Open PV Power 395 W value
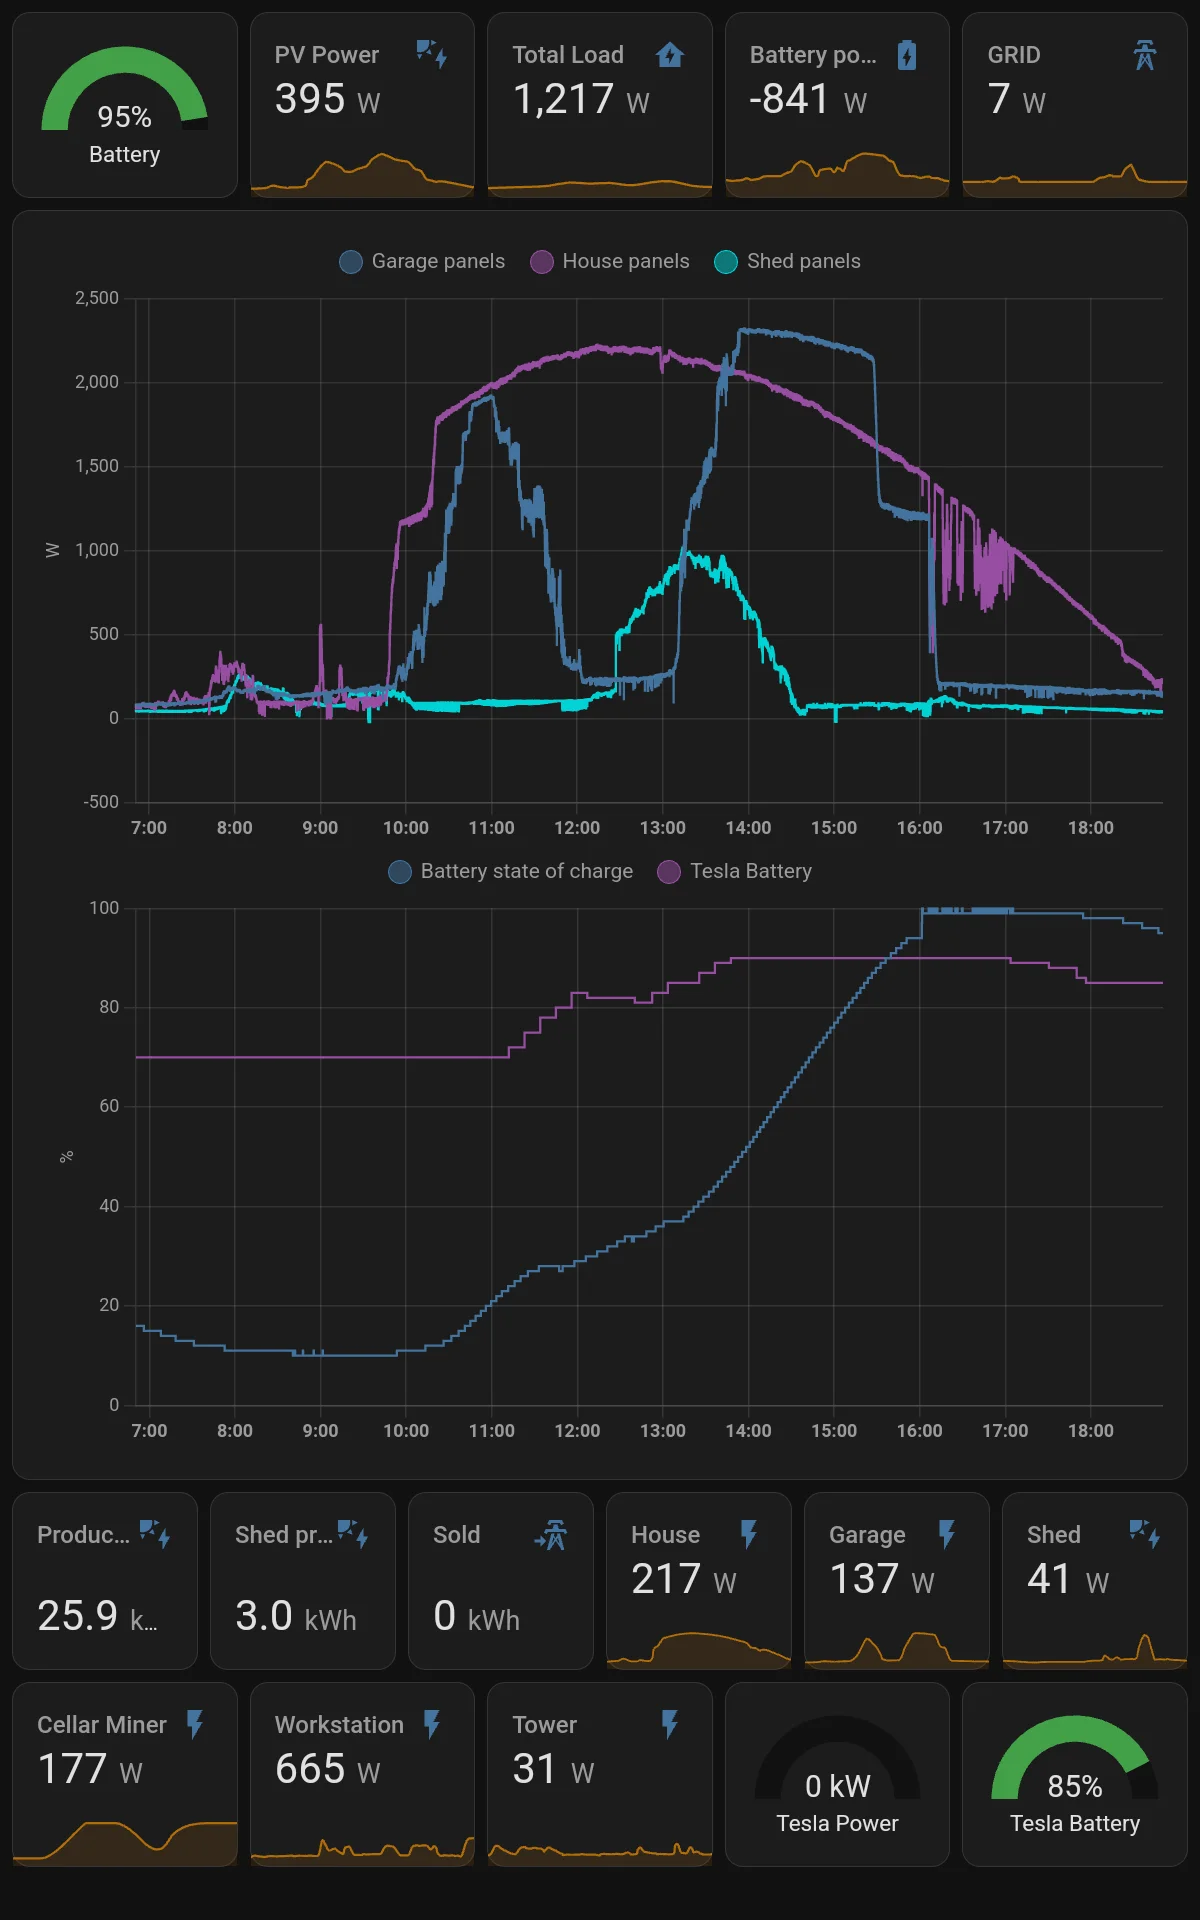The width and height of the screenshot is (1200, 1920). (x=327, y=99)
